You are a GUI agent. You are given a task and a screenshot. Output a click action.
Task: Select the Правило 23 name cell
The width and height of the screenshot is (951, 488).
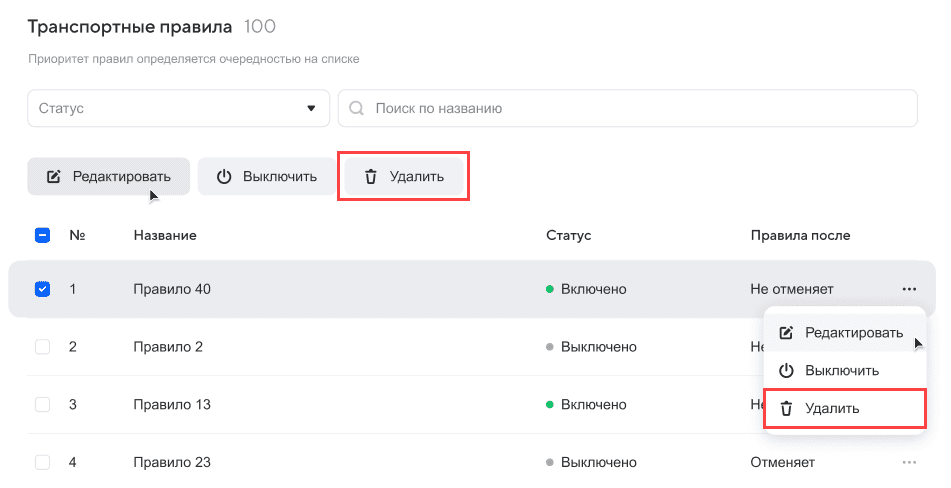tap(172, 462)
